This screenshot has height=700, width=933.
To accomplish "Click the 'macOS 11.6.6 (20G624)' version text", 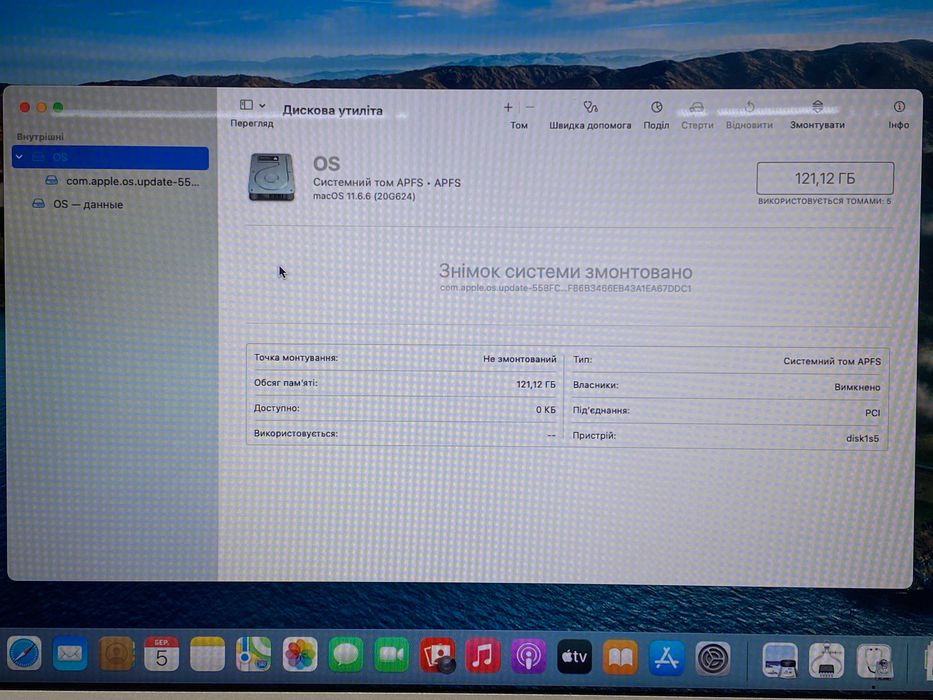I will coord(364,196).
